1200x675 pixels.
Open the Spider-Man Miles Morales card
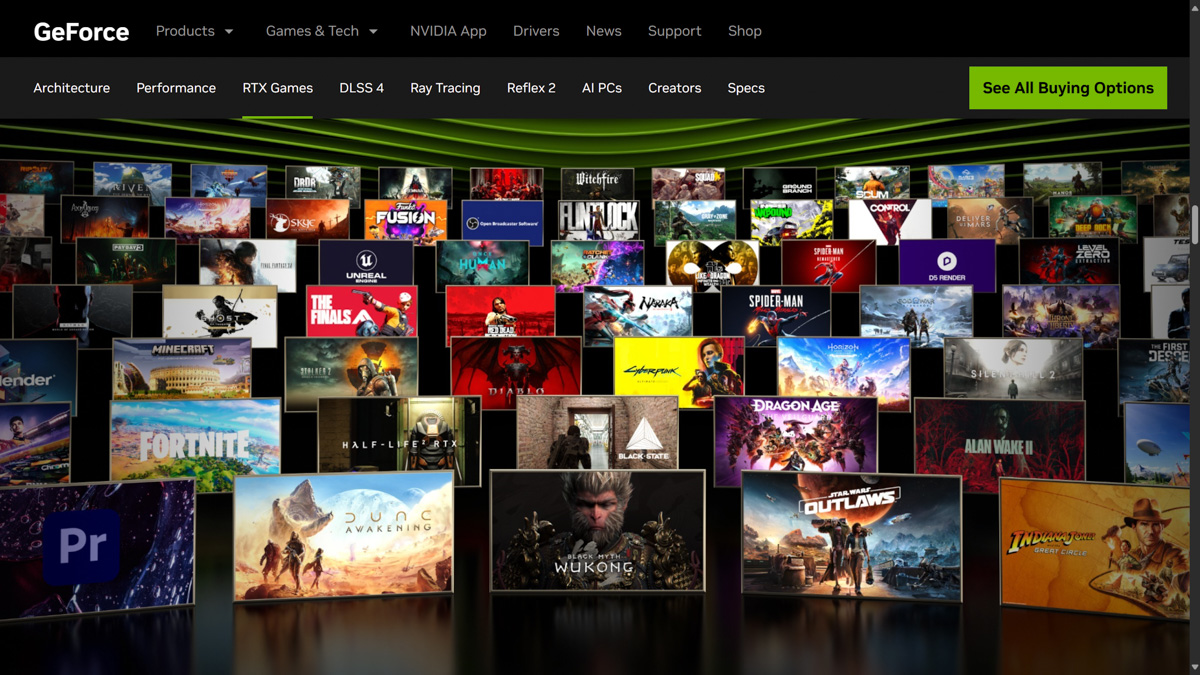775,312
